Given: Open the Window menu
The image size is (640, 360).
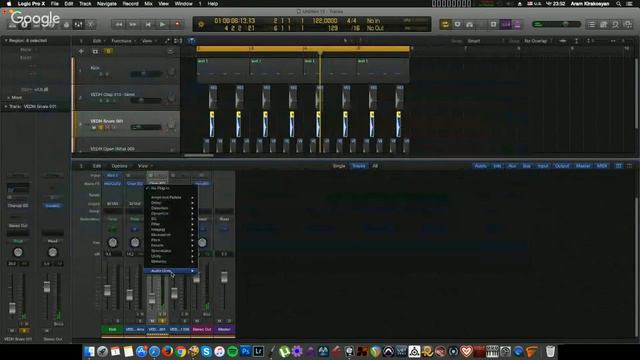Looking at the screenshot, I should 183,4.
